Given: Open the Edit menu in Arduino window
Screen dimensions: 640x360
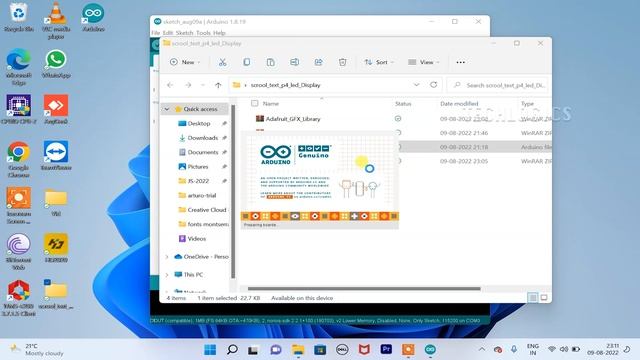Looking at the screenshot, I should (168, 33).
